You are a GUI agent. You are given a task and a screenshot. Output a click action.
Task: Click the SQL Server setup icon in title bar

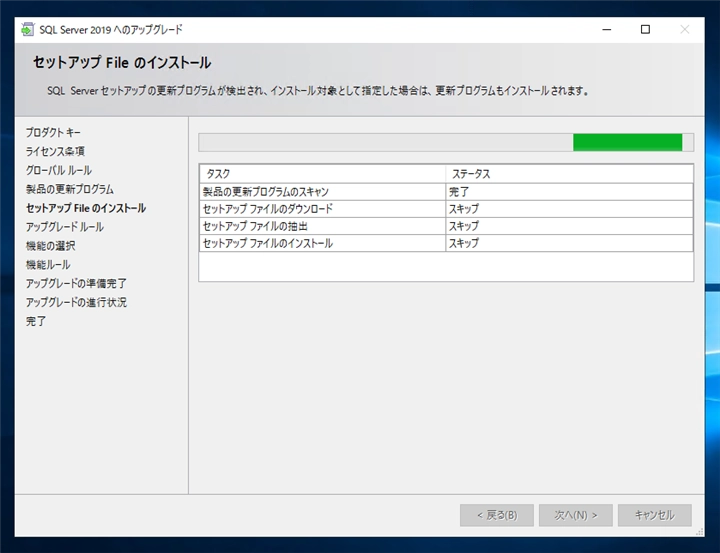(x=28, y=29)
